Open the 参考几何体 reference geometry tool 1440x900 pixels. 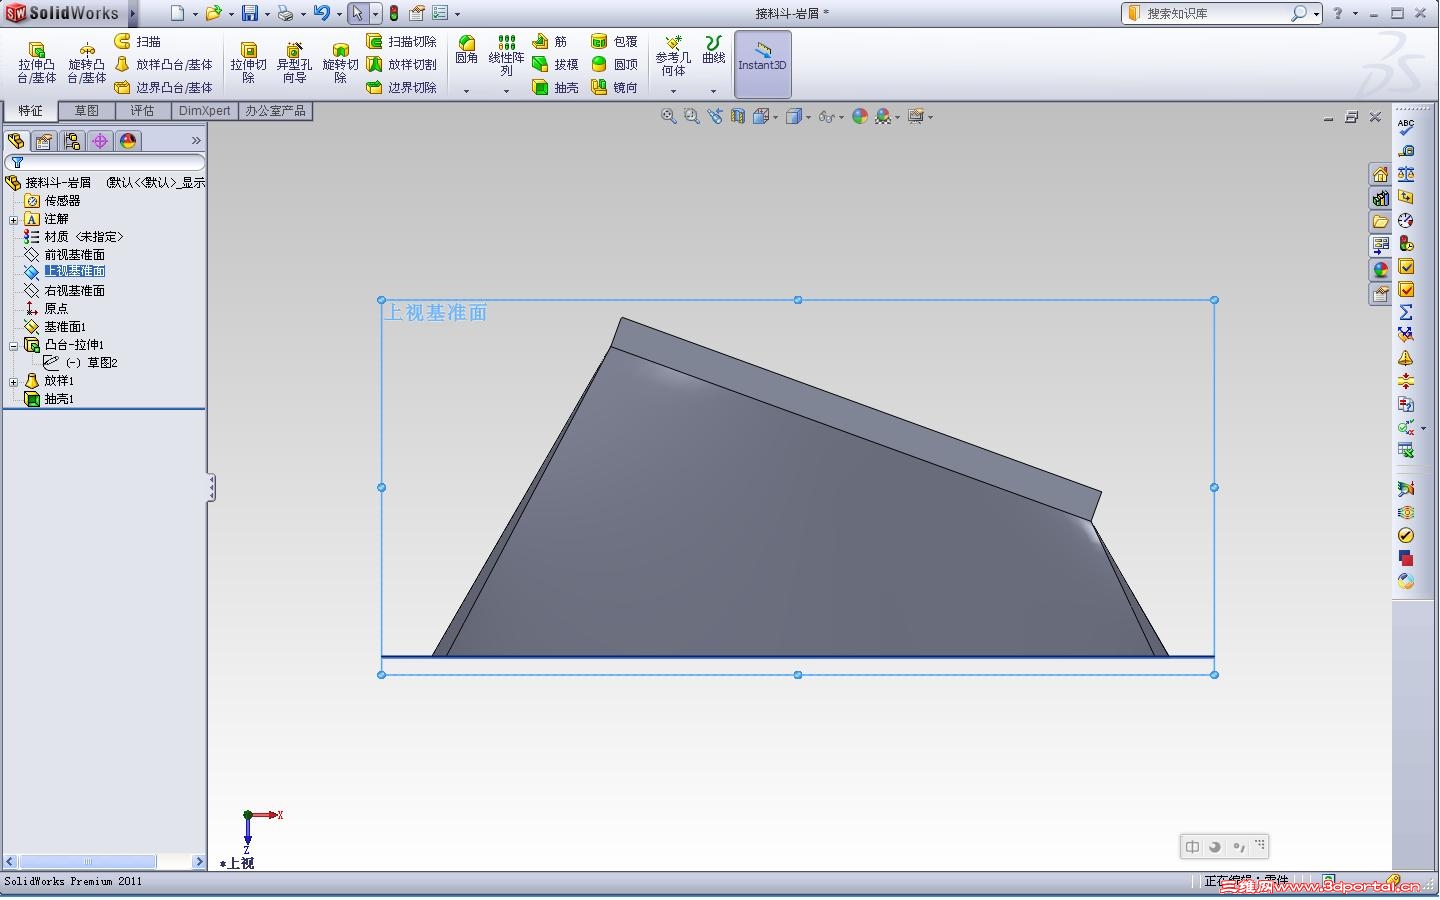[673, 56]
